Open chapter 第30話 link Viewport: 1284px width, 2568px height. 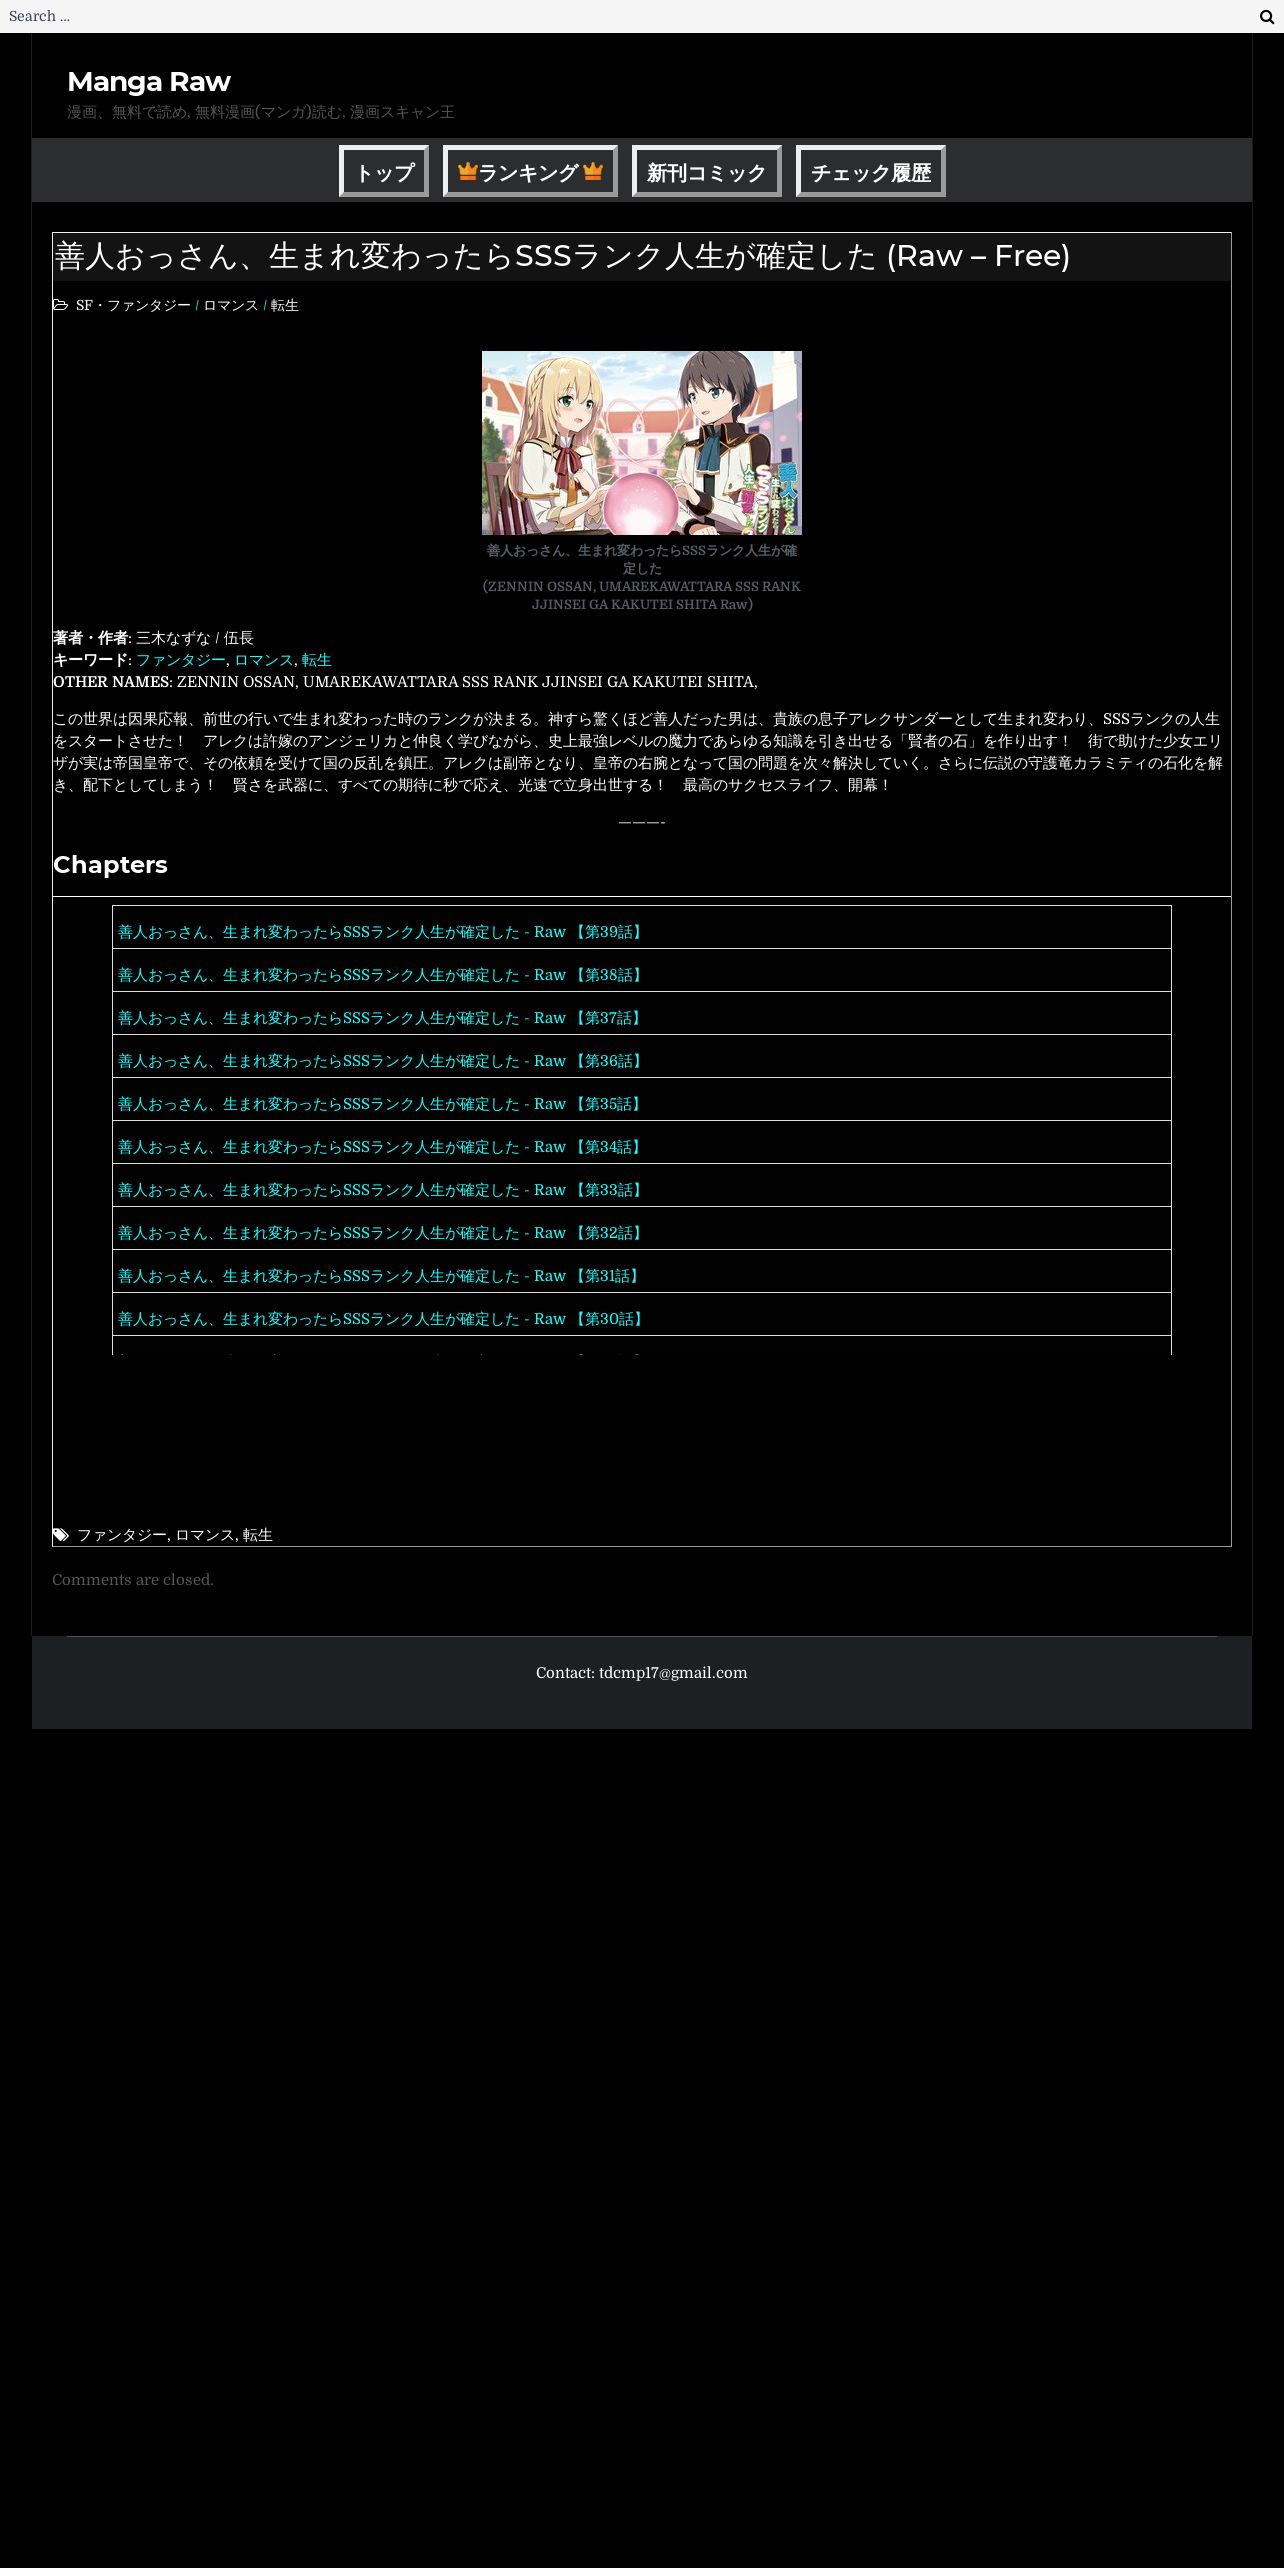tap(382, 1319)
